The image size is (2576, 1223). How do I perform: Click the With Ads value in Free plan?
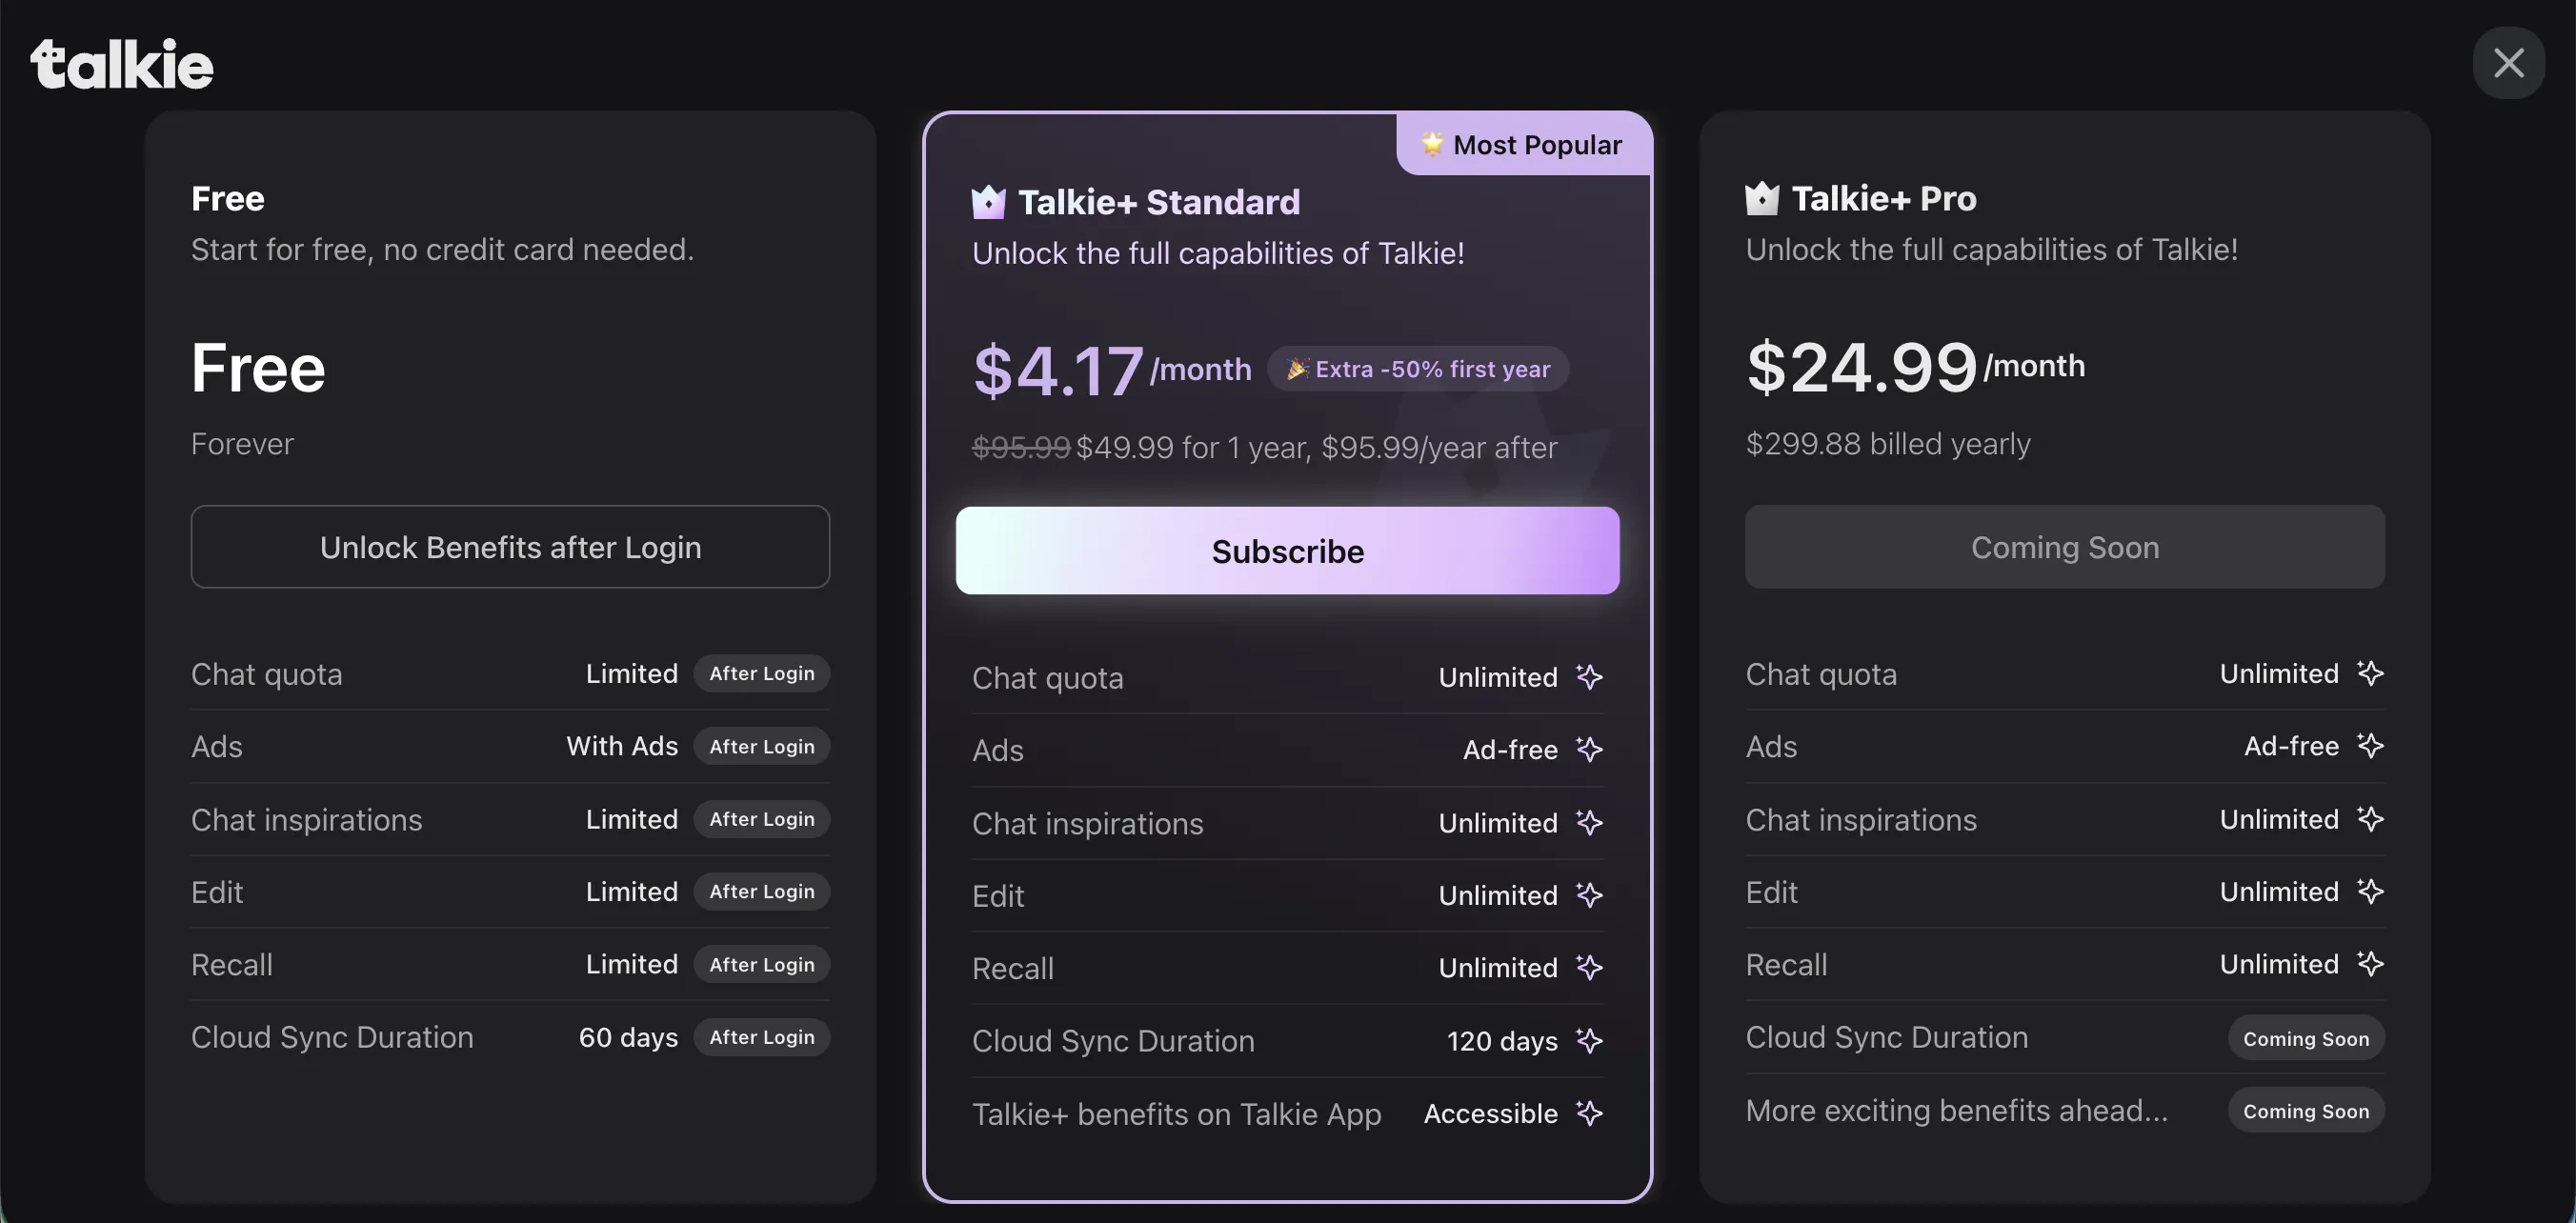pyautogui.click(x=622, y=746)
